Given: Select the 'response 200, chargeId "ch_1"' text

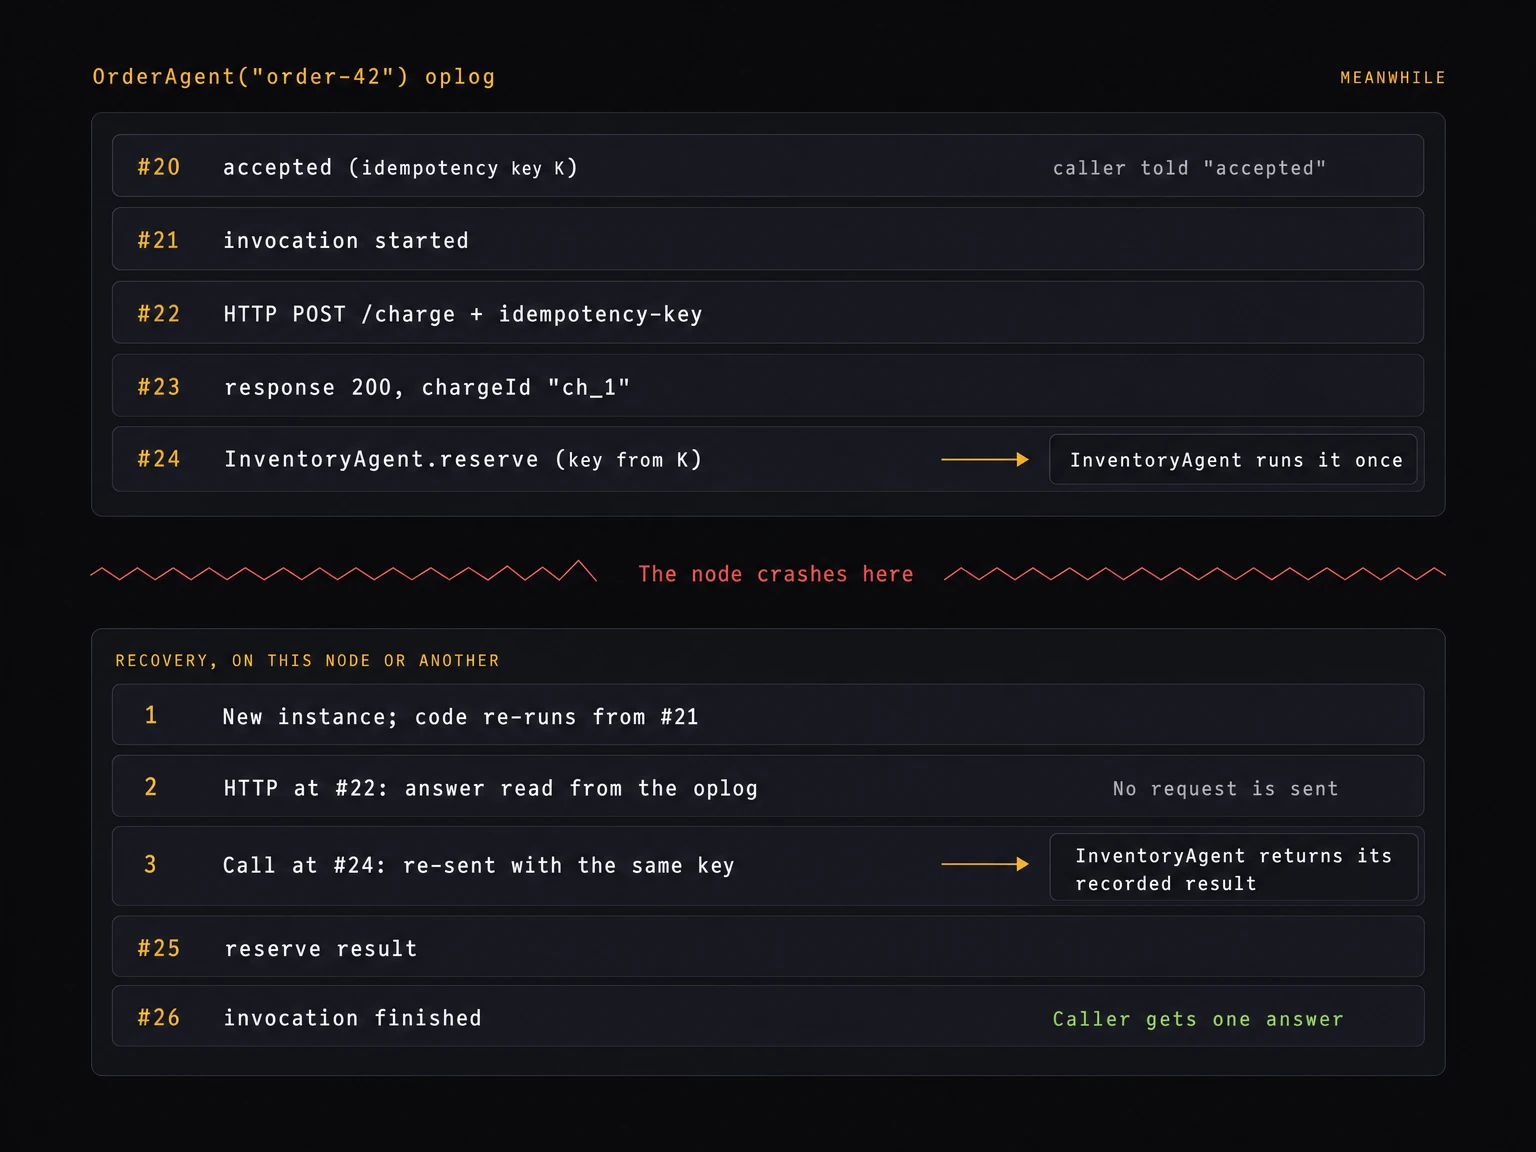Looking at the screenshot, I should (x=427, y=387).
